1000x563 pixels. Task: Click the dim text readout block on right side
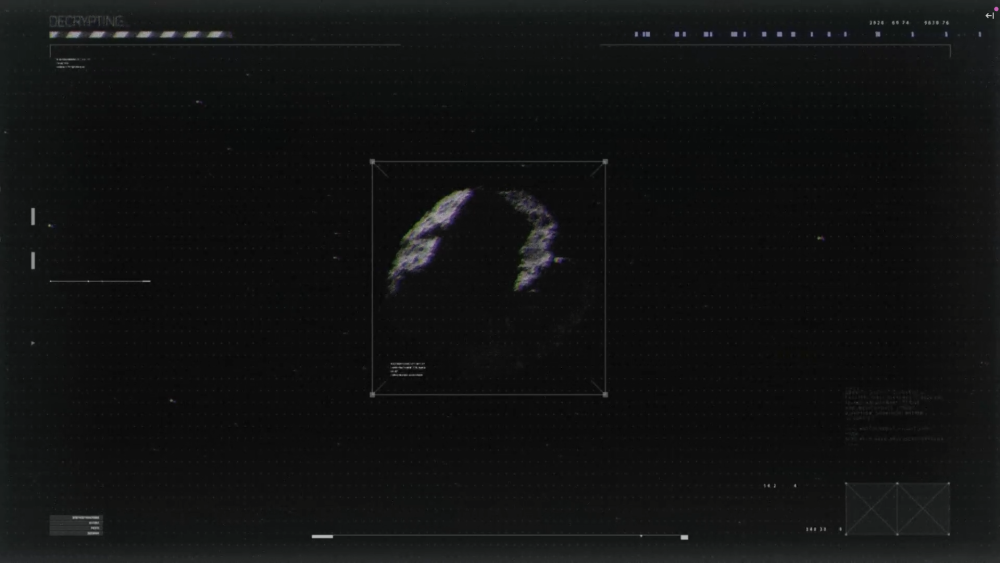tap(893, 415)
